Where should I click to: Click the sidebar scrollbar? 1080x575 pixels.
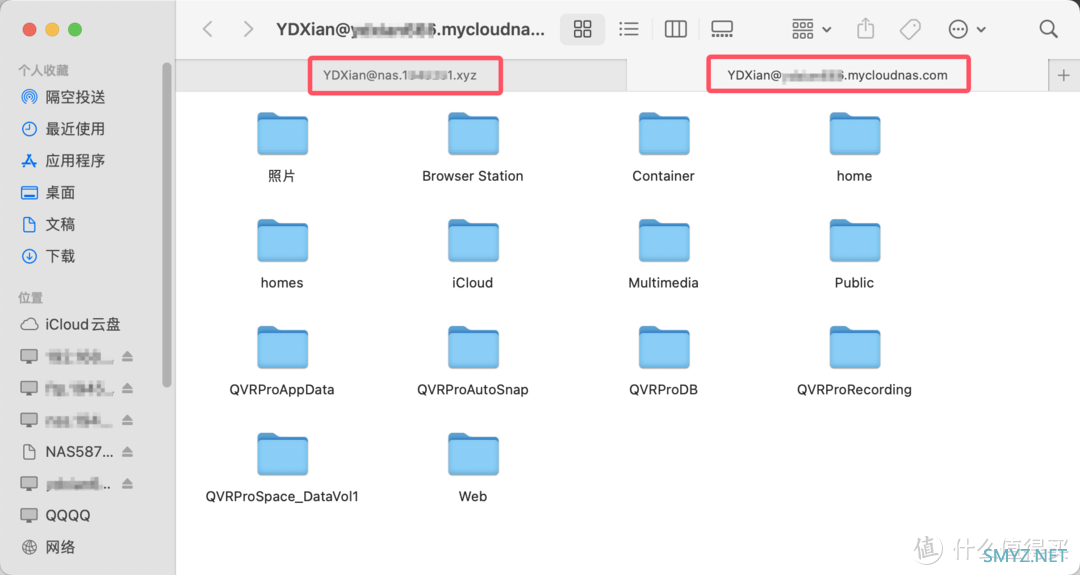click(x=166, y=224)
